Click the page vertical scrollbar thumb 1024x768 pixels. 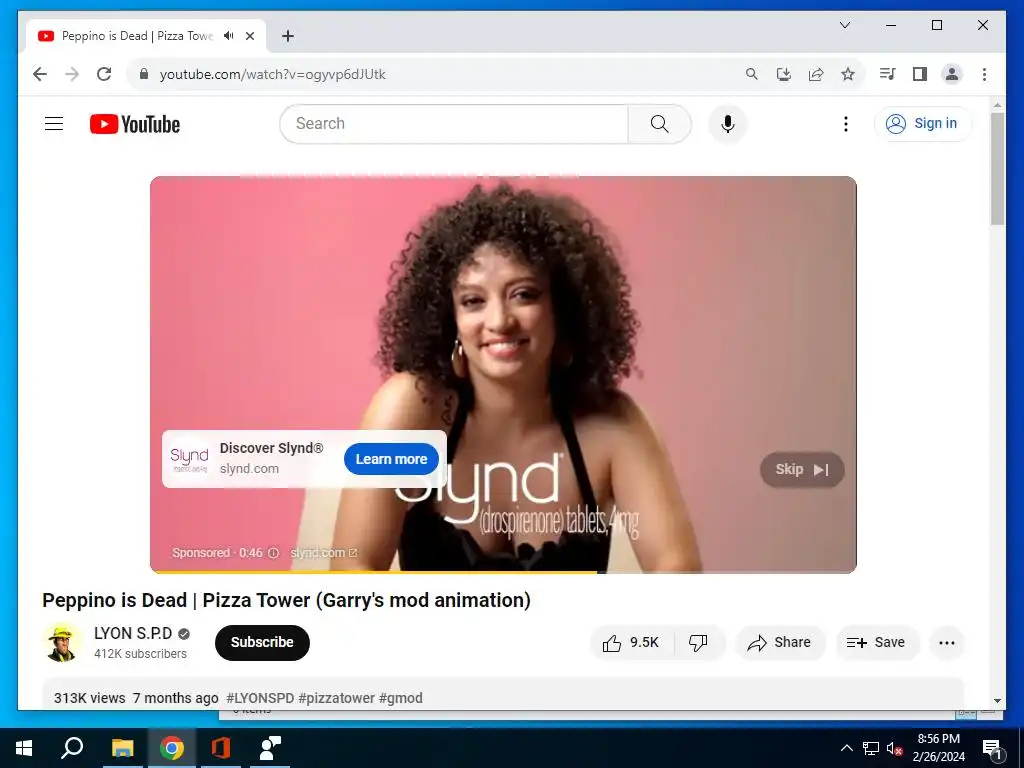997,168
